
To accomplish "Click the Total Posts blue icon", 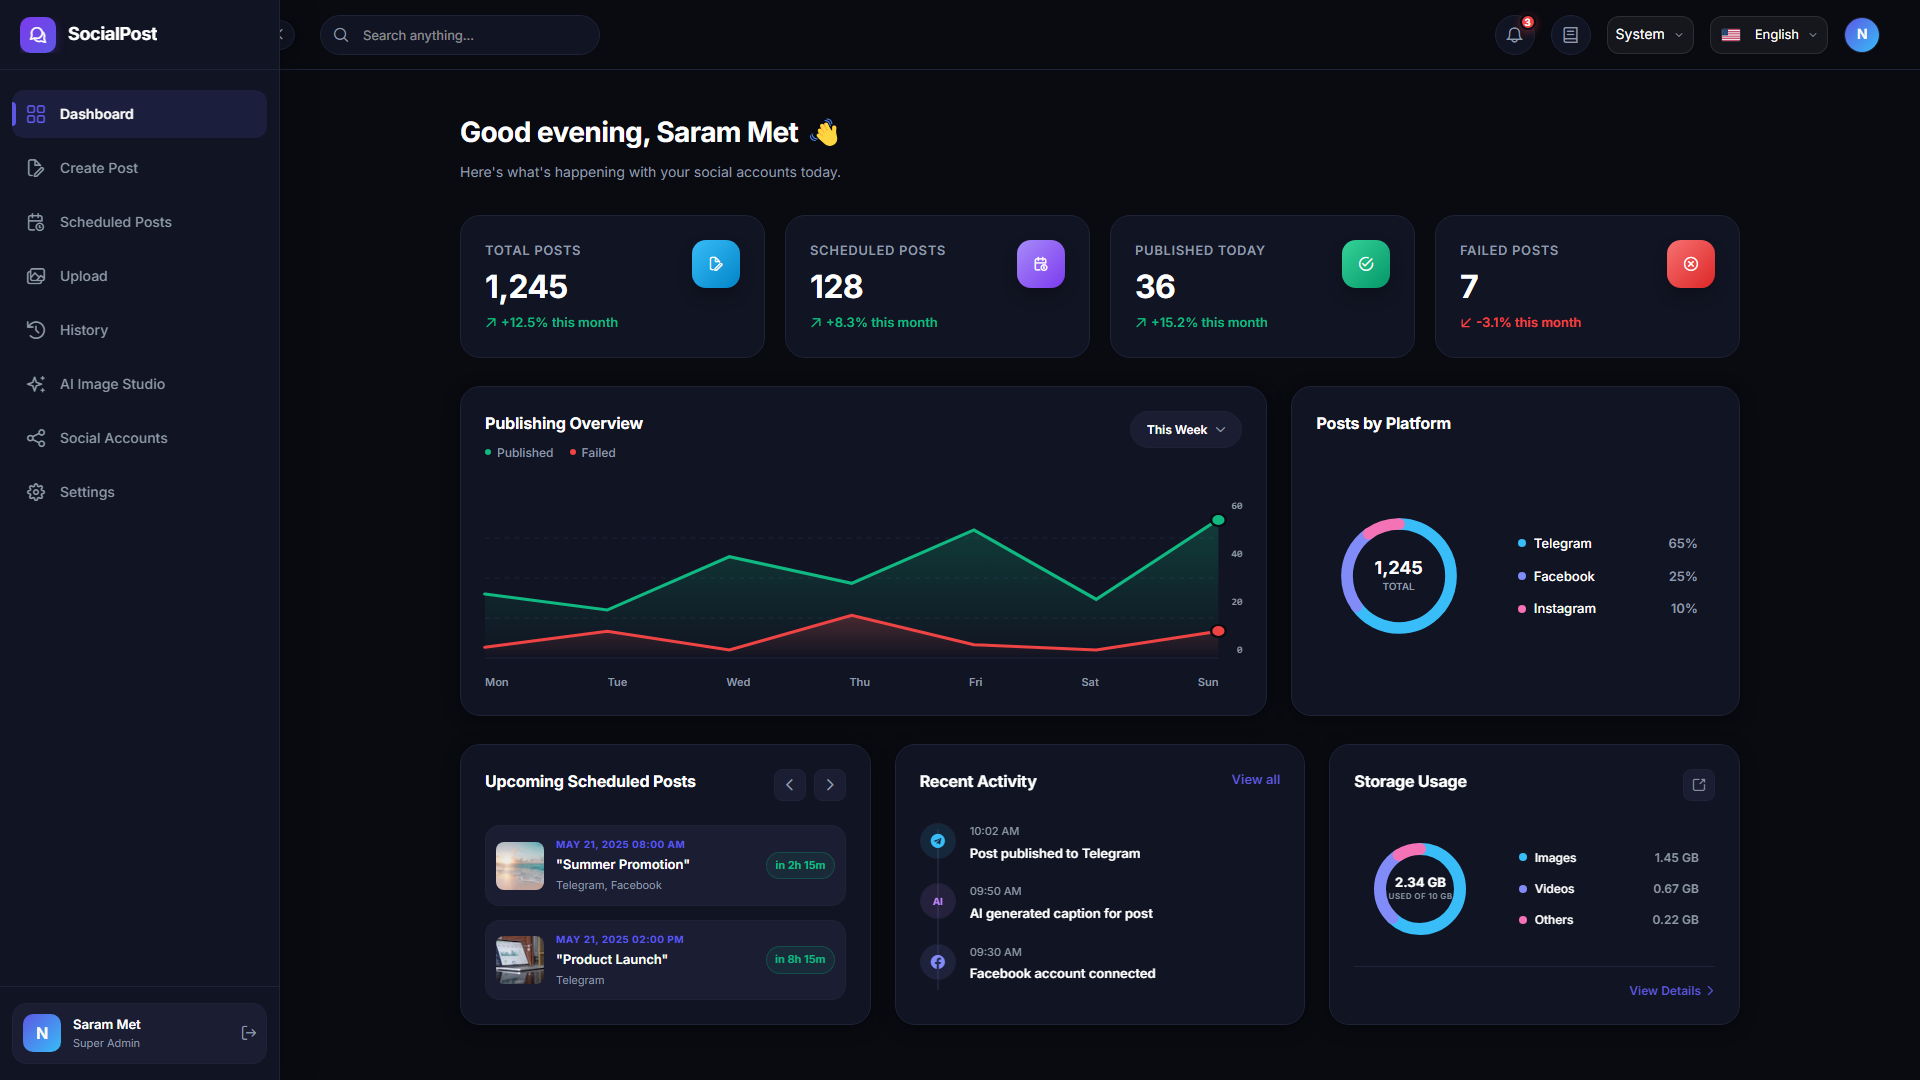I will (716, 264).
